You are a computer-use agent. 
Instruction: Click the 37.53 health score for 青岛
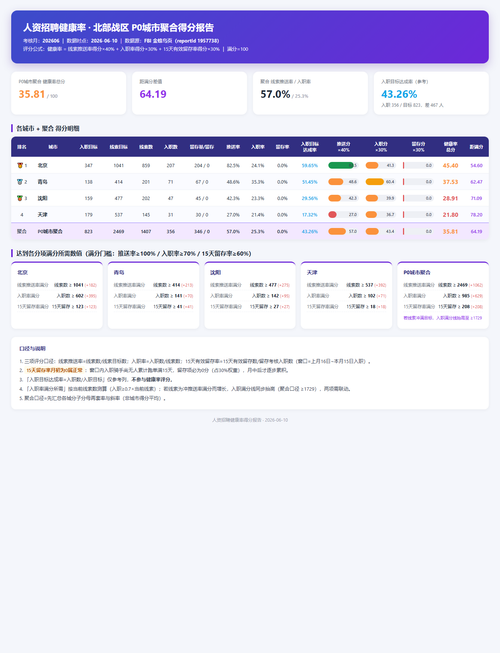(450, 182)
